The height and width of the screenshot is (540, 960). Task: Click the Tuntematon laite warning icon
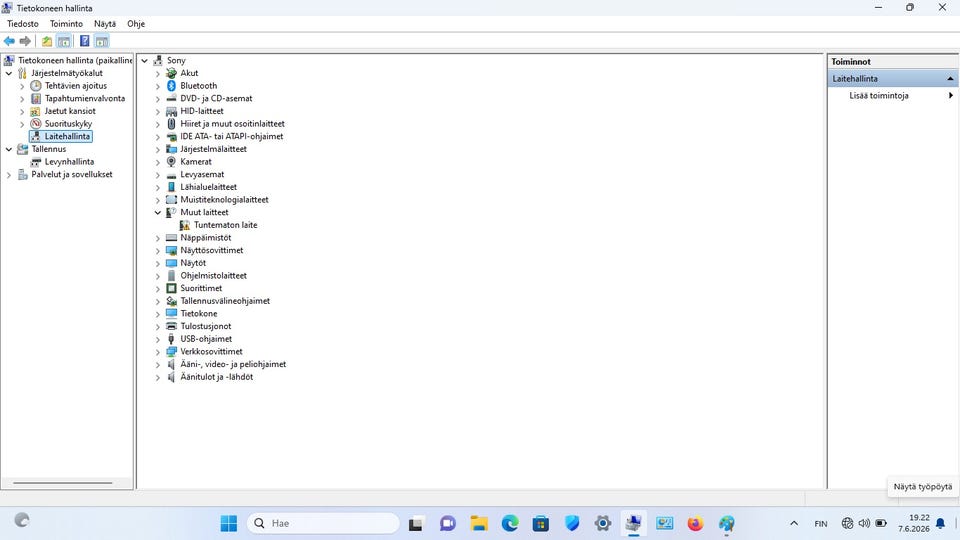tap(184, 225)
